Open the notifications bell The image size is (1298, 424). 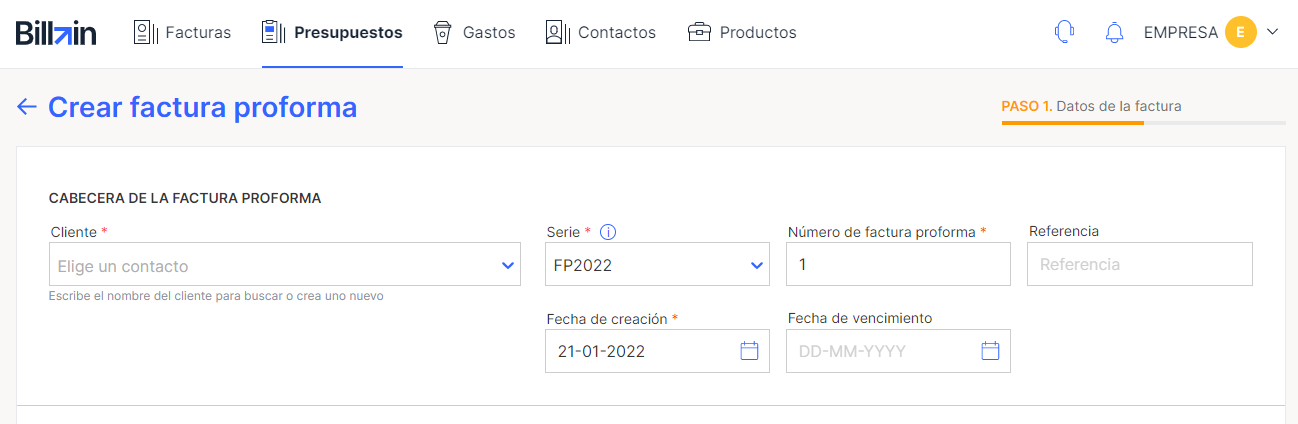coord(1114,32)
